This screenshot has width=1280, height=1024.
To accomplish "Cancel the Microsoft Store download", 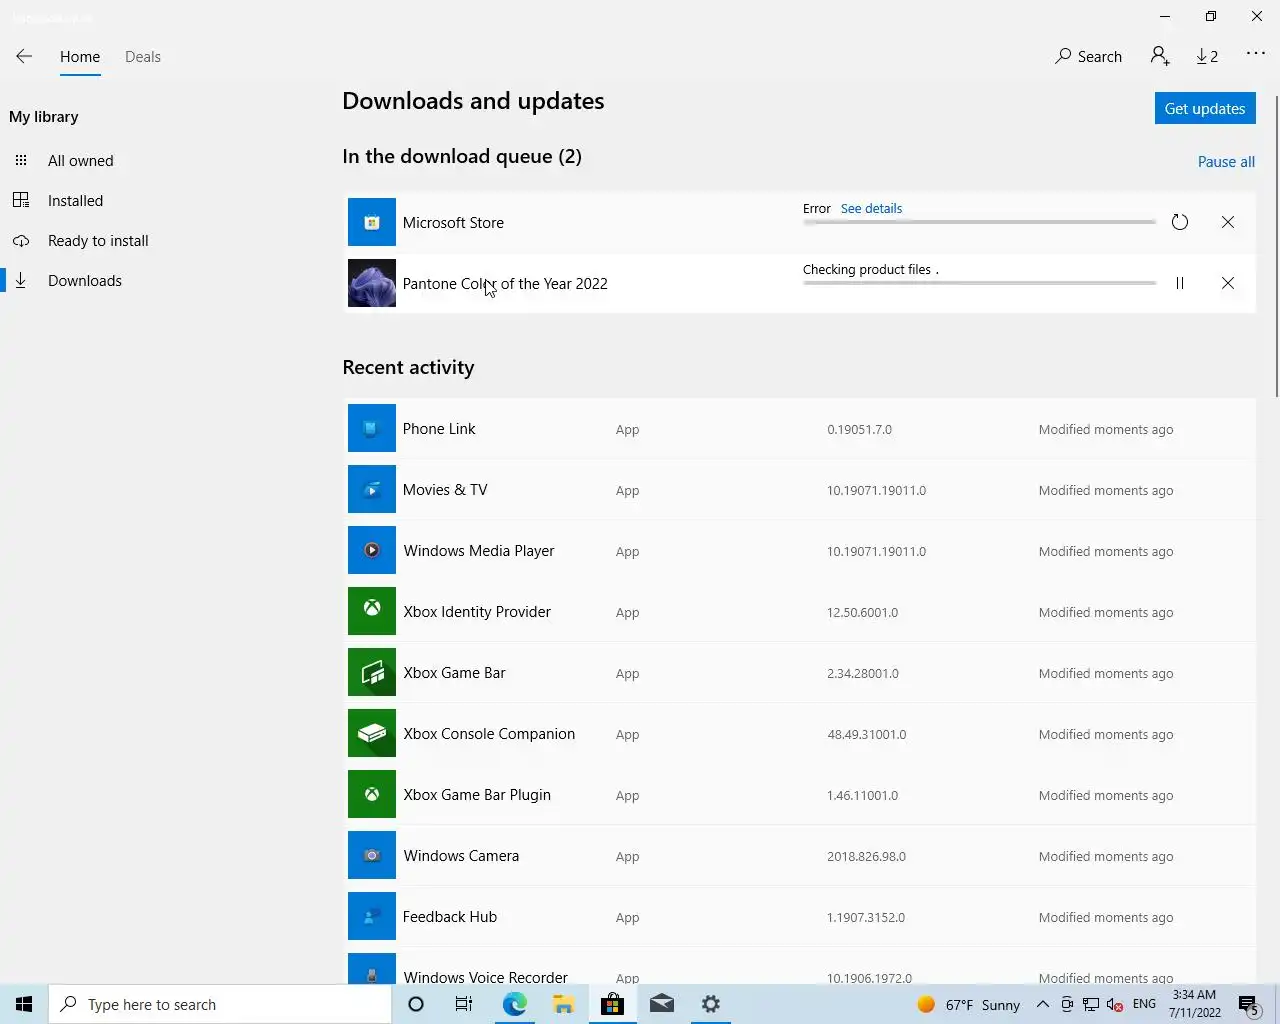I will [x=1228, y=222].
